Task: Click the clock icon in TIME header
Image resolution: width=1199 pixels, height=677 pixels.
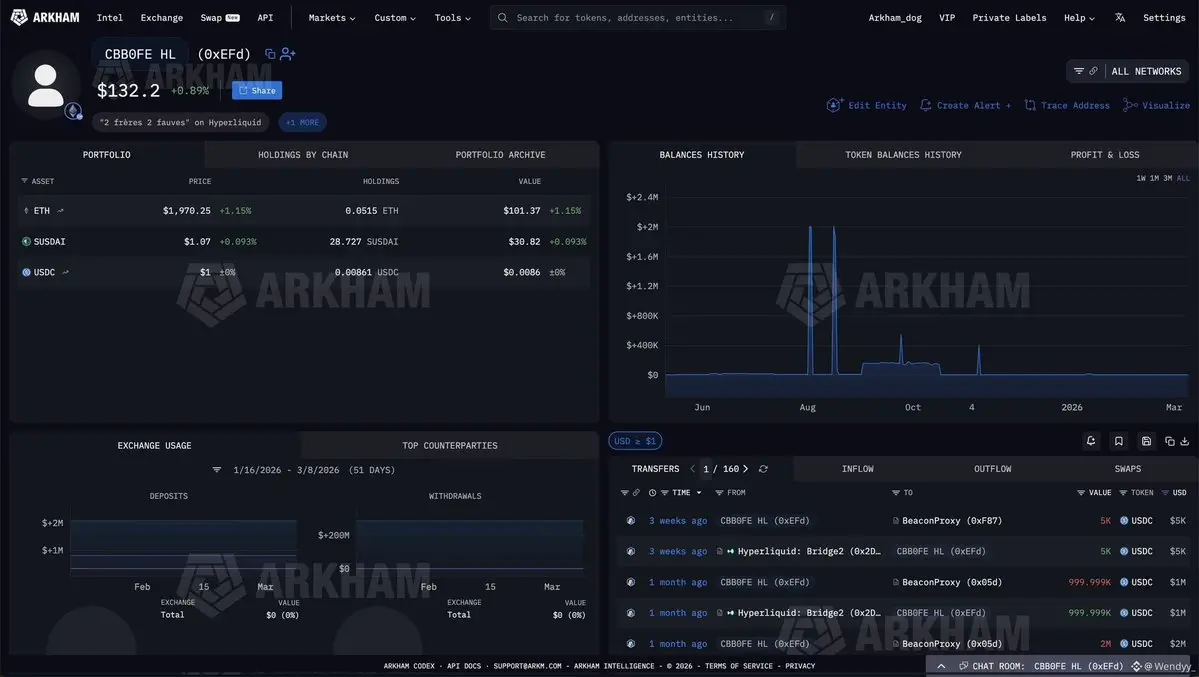Action: [652, 493]
